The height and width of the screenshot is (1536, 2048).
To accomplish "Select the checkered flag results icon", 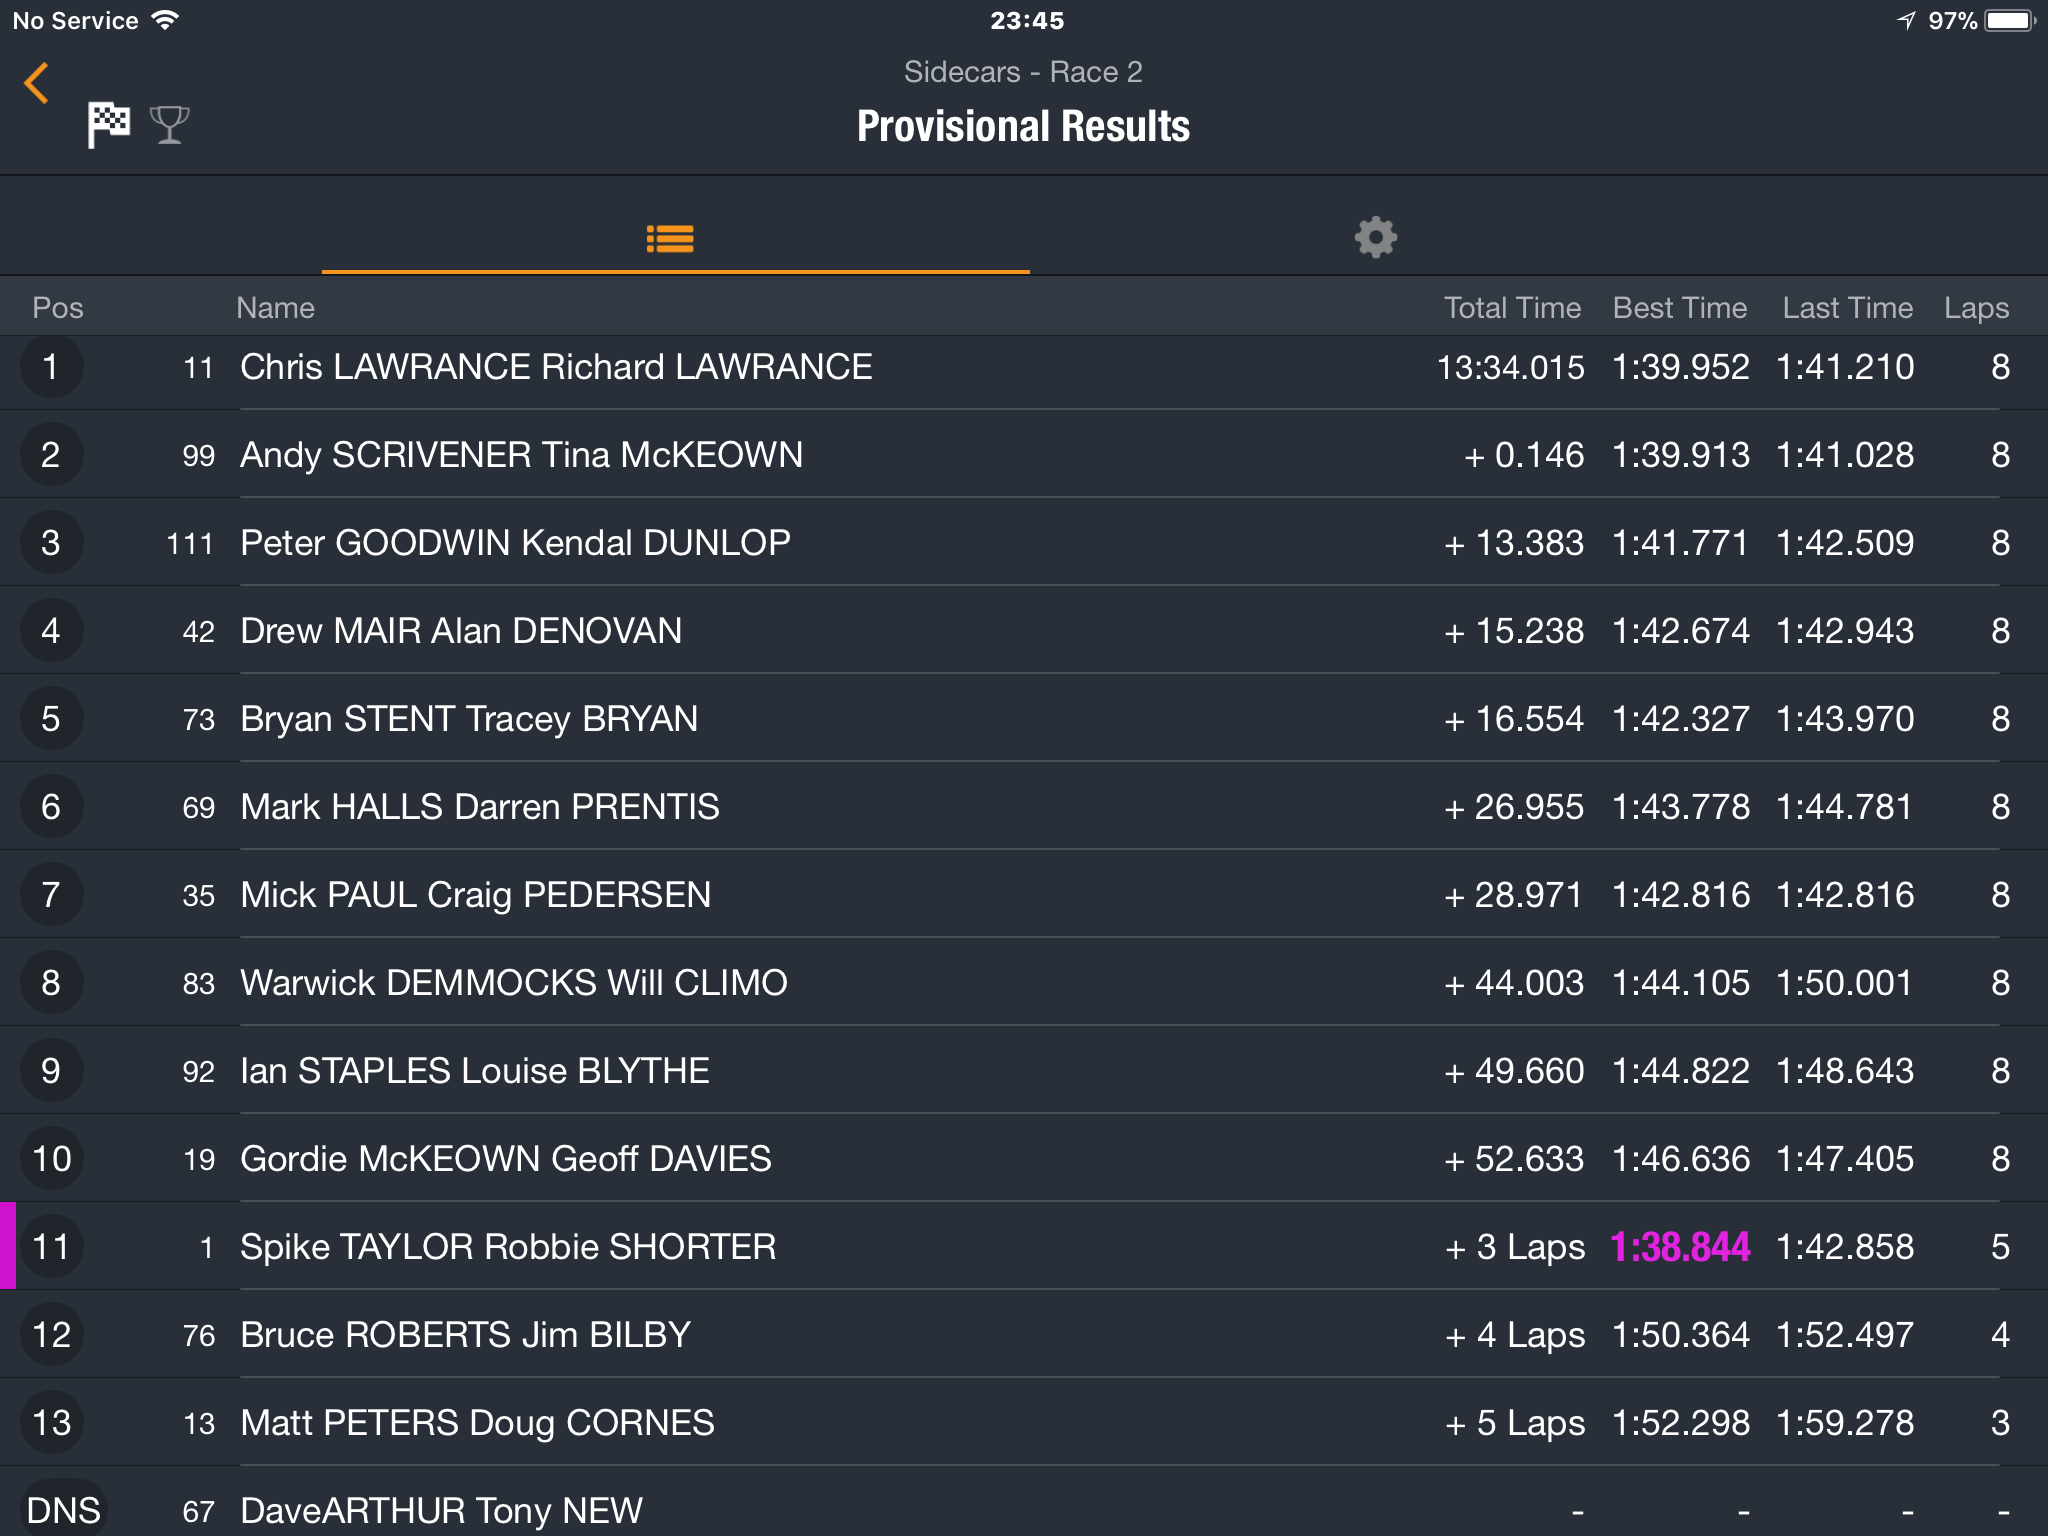I will [x=109, y=125].
